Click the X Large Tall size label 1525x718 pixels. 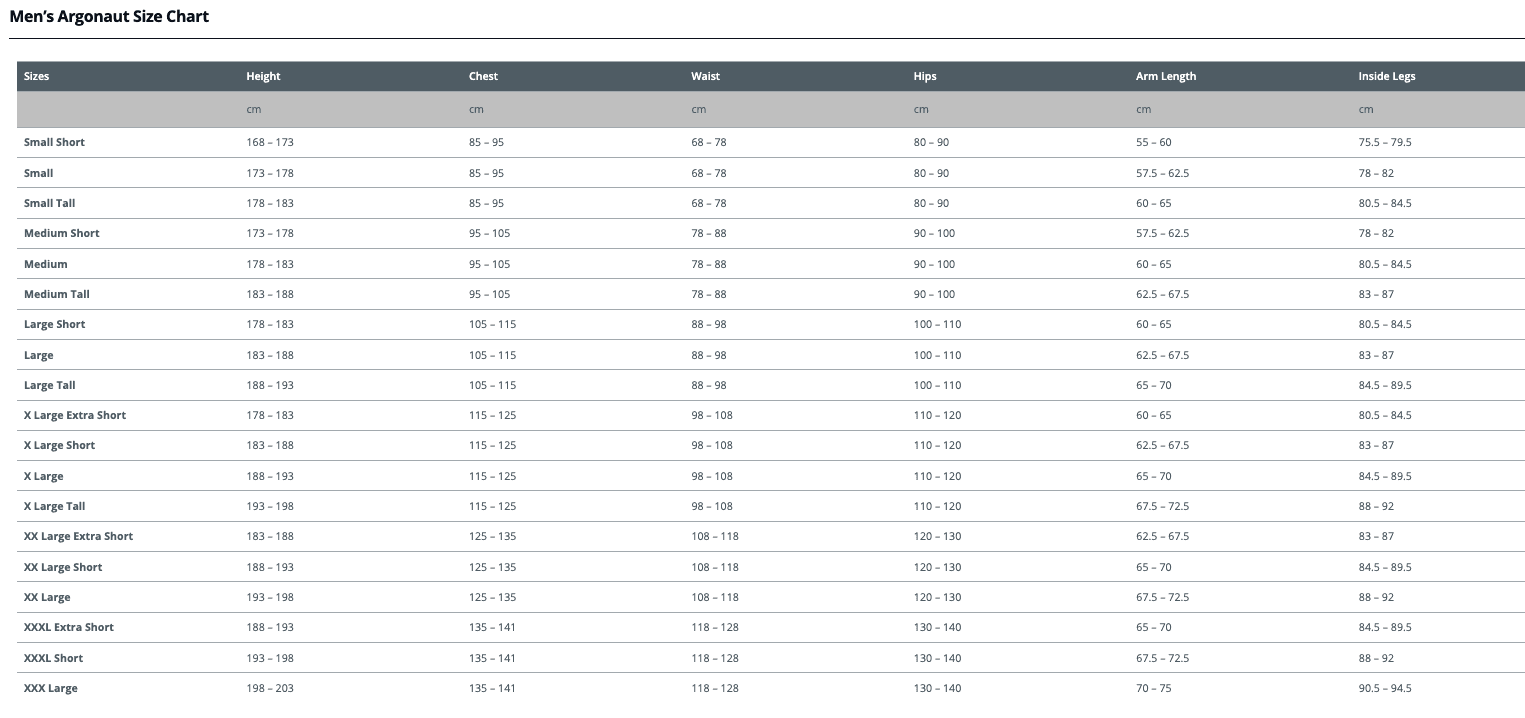pos(55,506)
